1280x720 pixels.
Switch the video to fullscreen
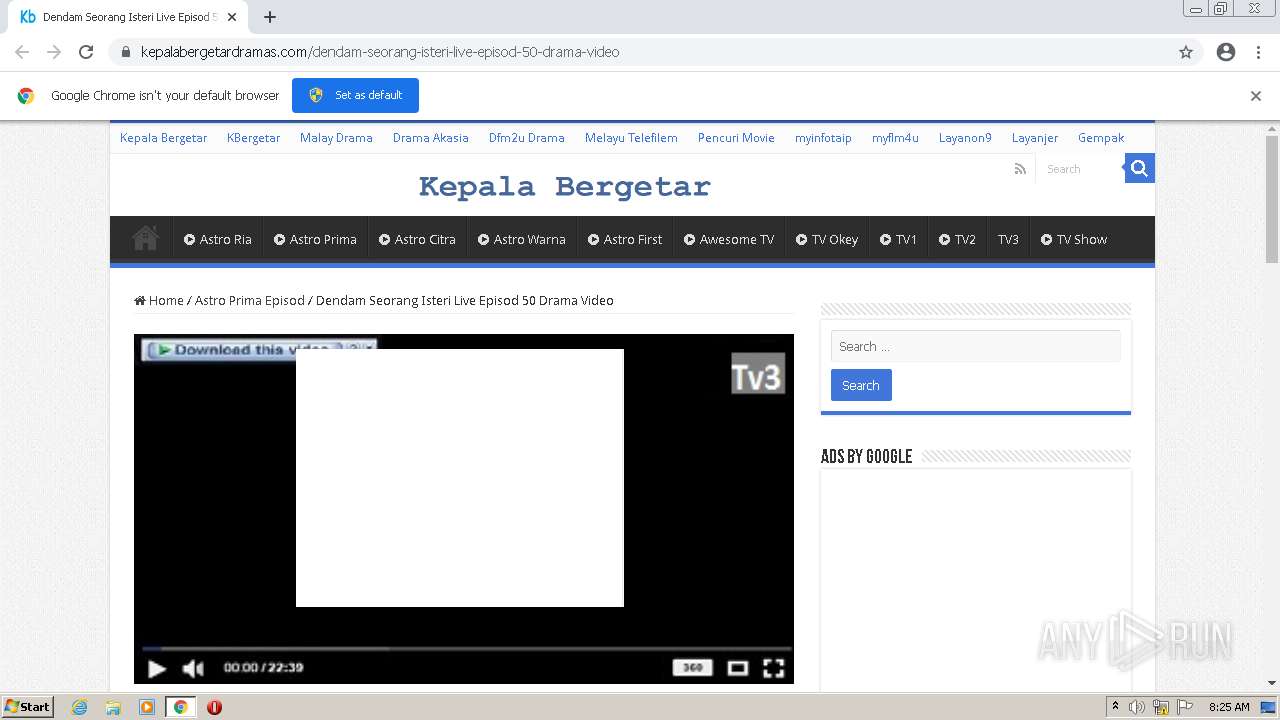773,667
